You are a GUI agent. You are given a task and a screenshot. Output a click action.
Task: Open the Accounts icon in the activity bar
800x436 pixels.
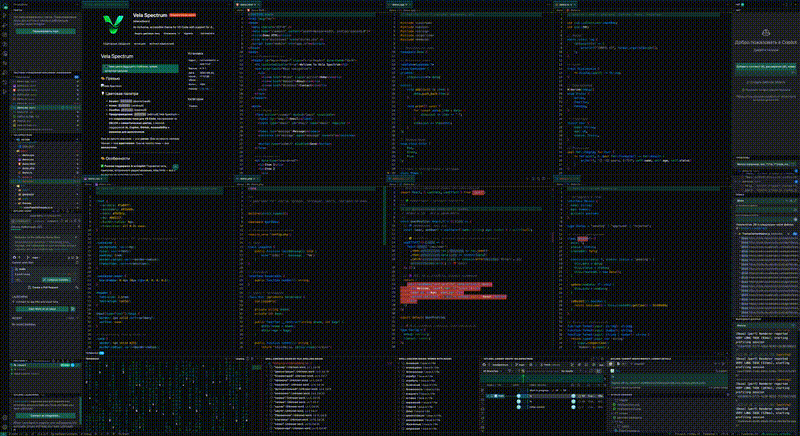pyautogui.click(x=5, y=417)
